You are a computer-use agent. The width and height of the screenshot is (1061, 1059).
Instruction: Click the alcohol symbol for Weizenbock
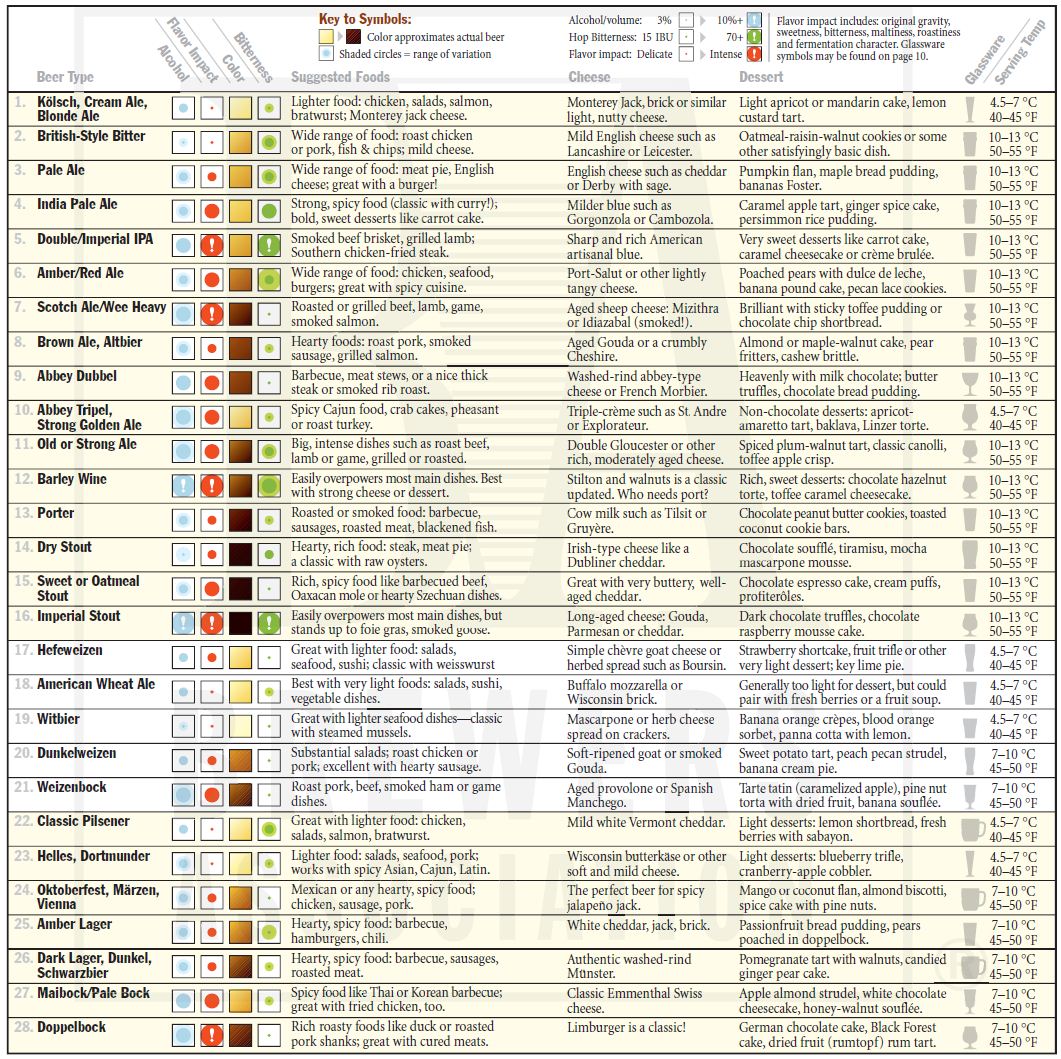pyautogui.click(x=183, y=794)
